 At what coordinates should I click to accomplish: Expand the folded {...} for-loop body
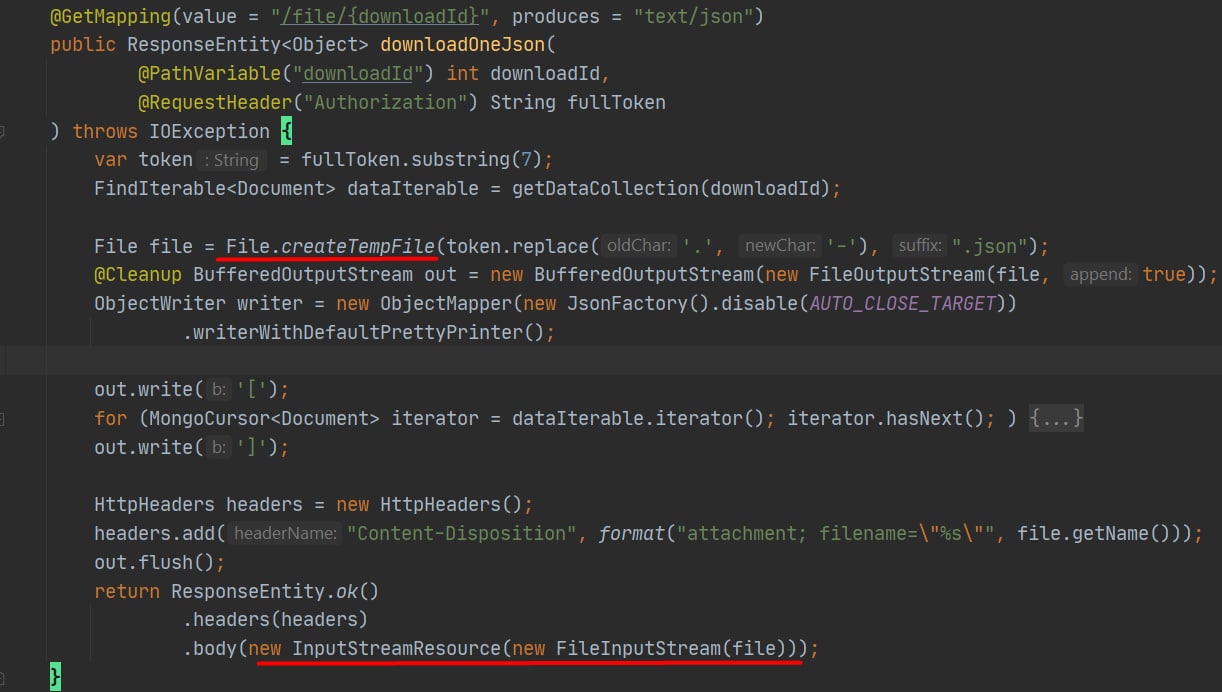tap(1056, 418)
